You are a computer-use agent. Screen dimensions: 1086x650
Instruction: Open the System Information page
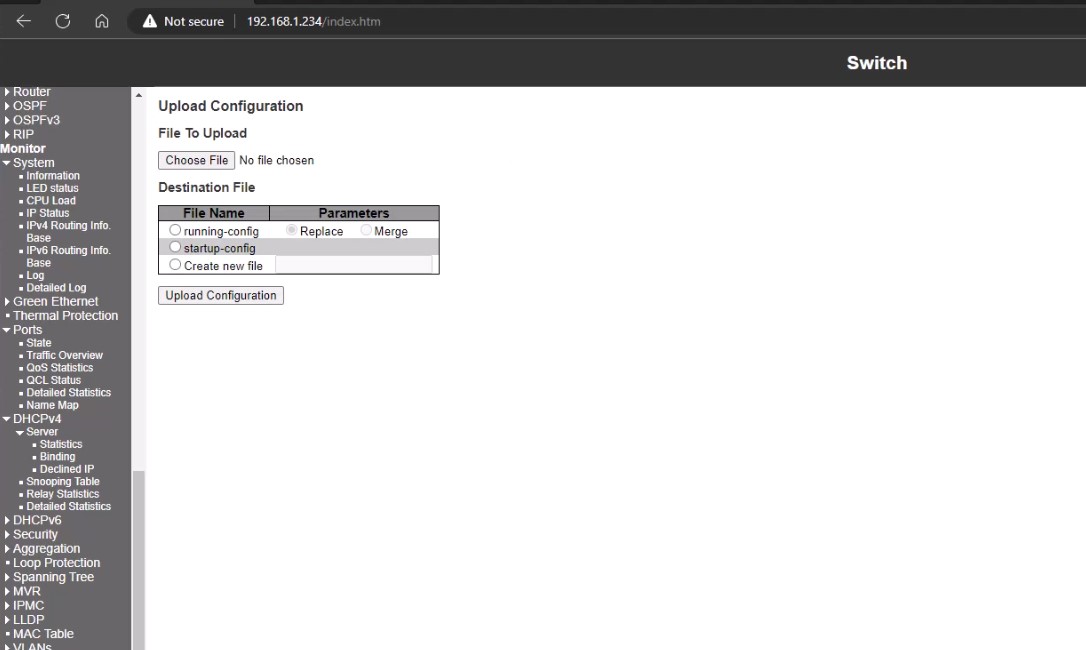click(53, 176)
